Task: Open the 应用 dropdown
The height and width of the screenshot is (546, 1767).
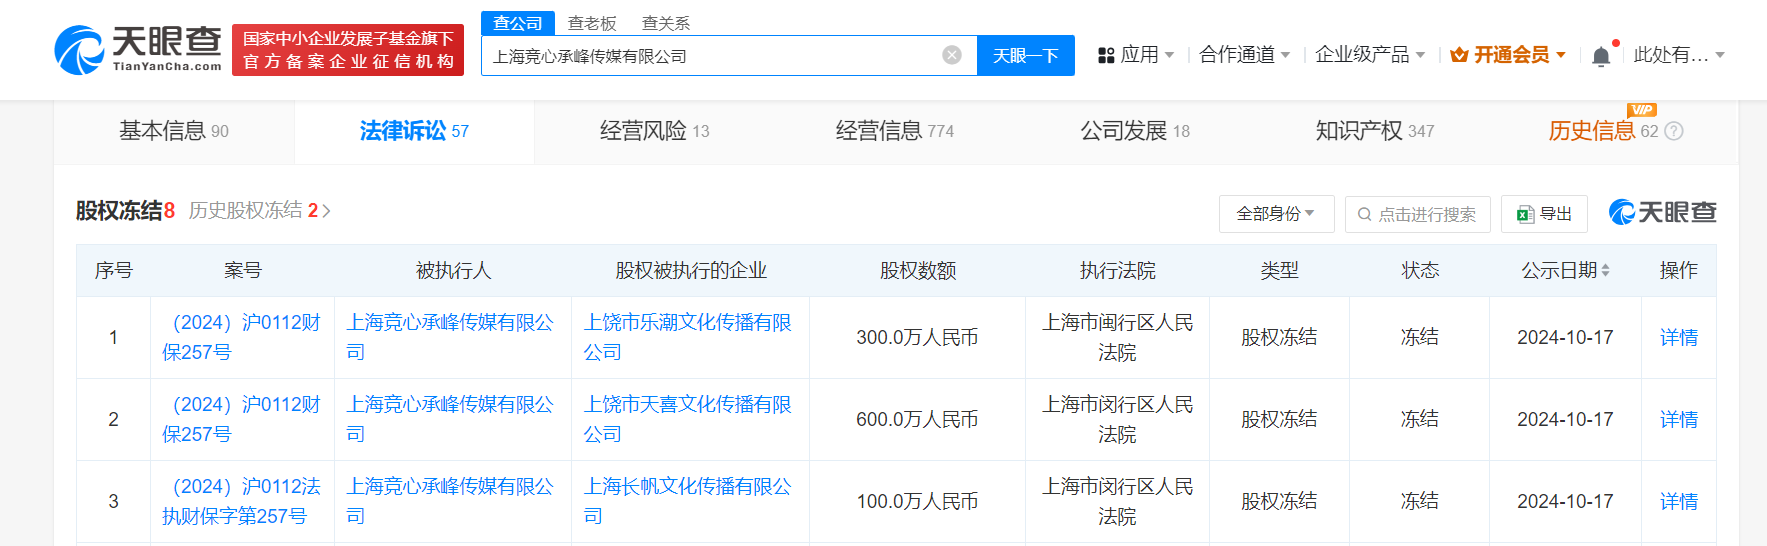Action: 1136,55
